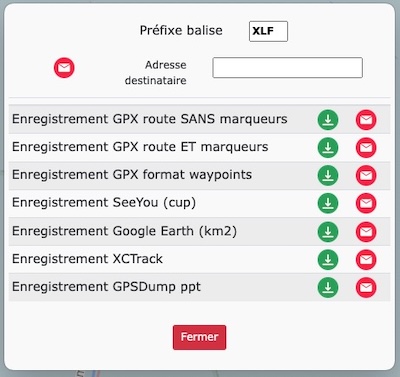Email Google Earth (km2) file
Image resolution: width=400 pixels, height=377 pixels.
(x=366, y=232)
